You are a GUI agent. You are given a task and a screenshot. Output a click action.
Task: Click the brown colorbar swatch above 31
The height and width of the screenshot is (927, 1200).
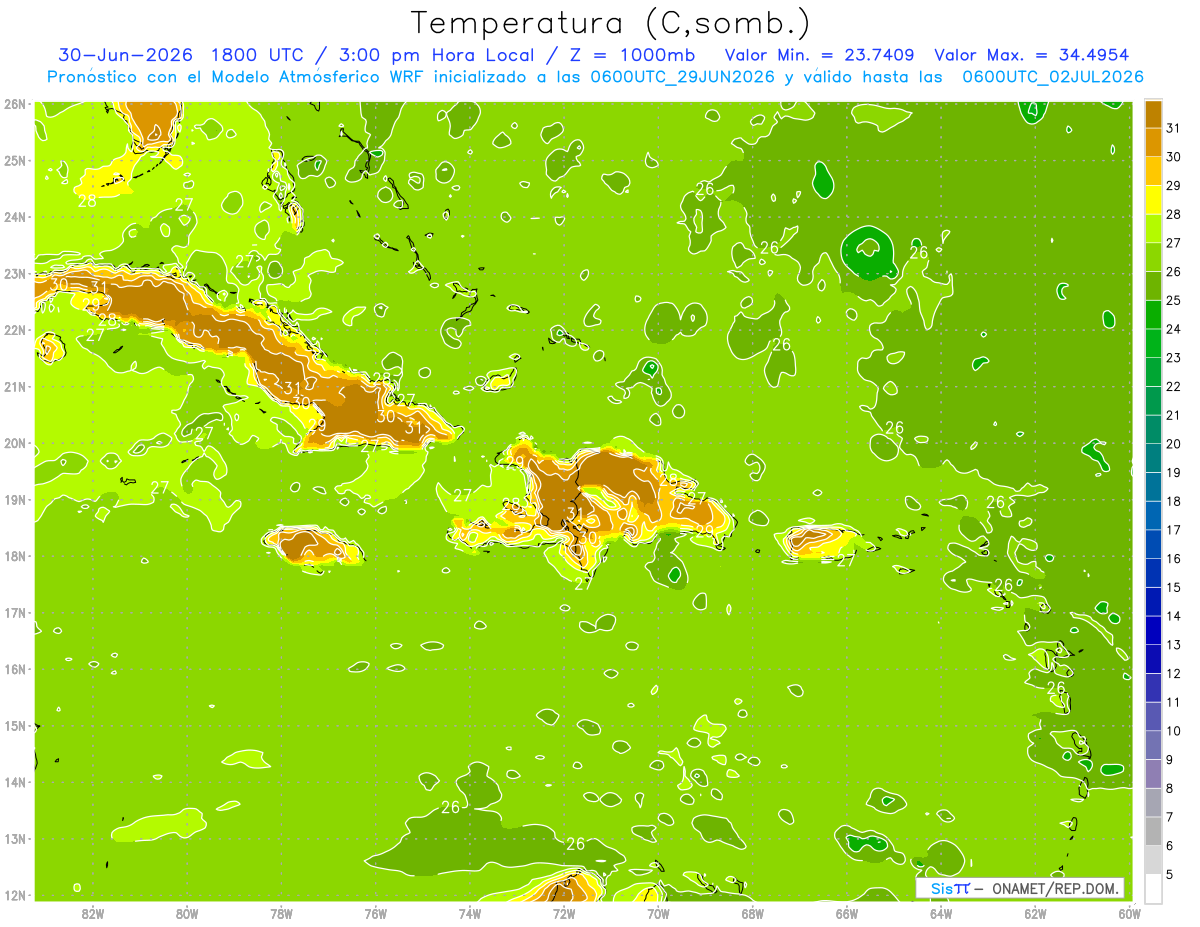(x=1153, y=114)
